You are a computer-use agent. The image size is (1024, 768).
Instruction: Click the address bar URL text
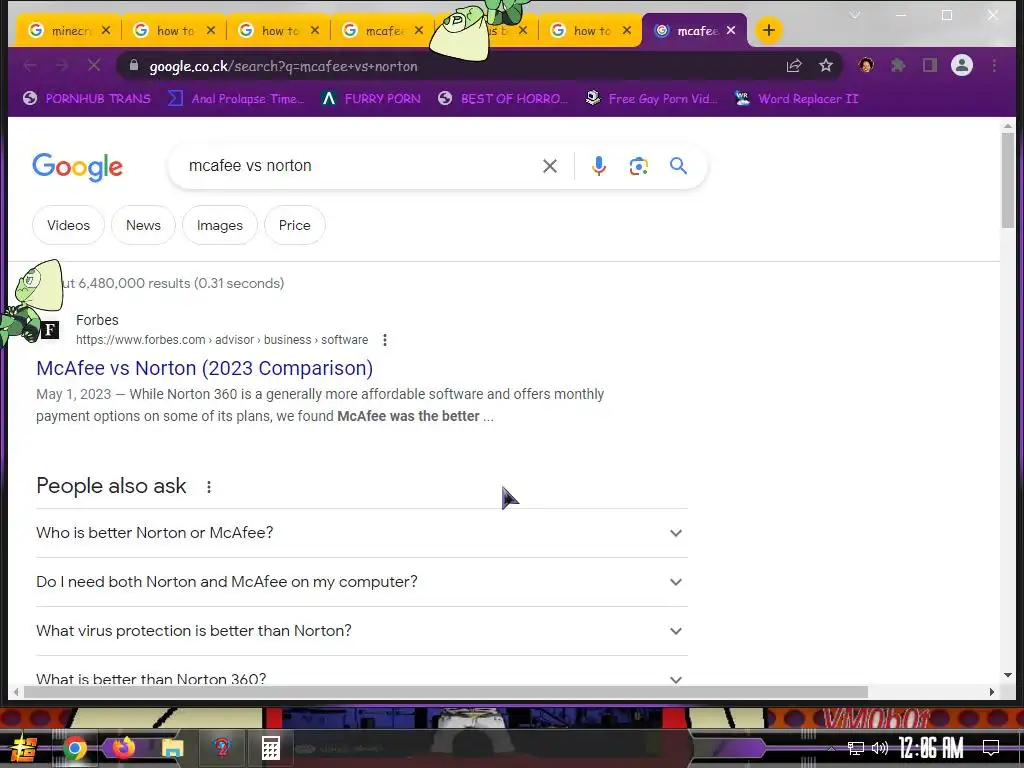pos(283,66)
